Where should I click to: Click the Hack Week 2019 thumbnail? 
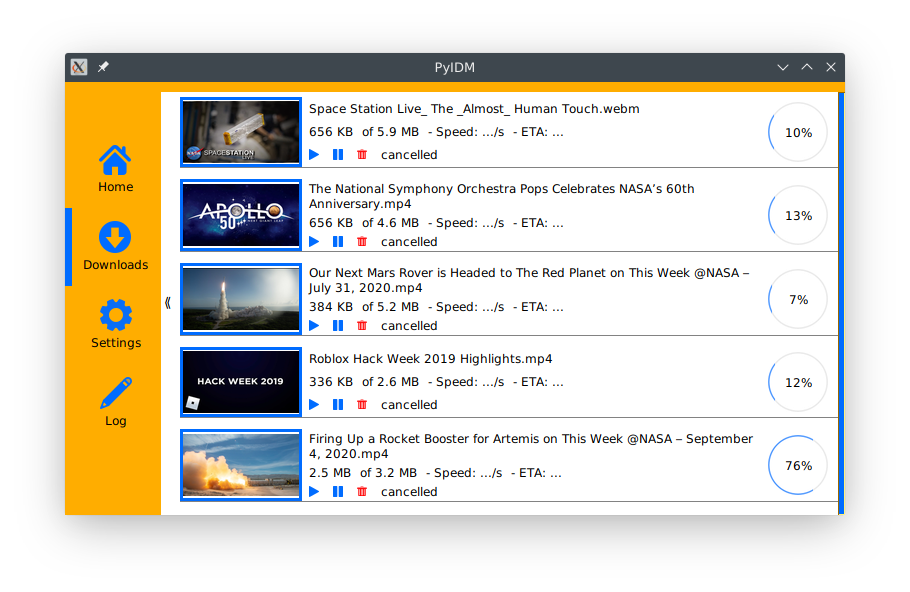click(241, 382)
